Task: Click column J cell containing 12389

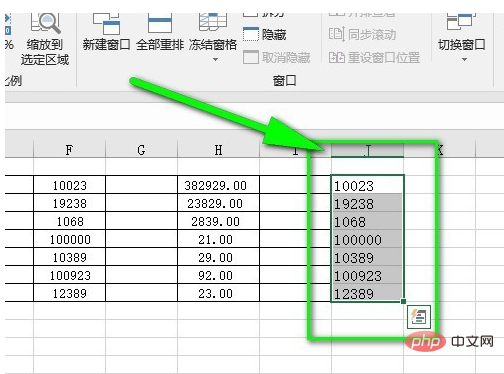Action: coord(367,293)
